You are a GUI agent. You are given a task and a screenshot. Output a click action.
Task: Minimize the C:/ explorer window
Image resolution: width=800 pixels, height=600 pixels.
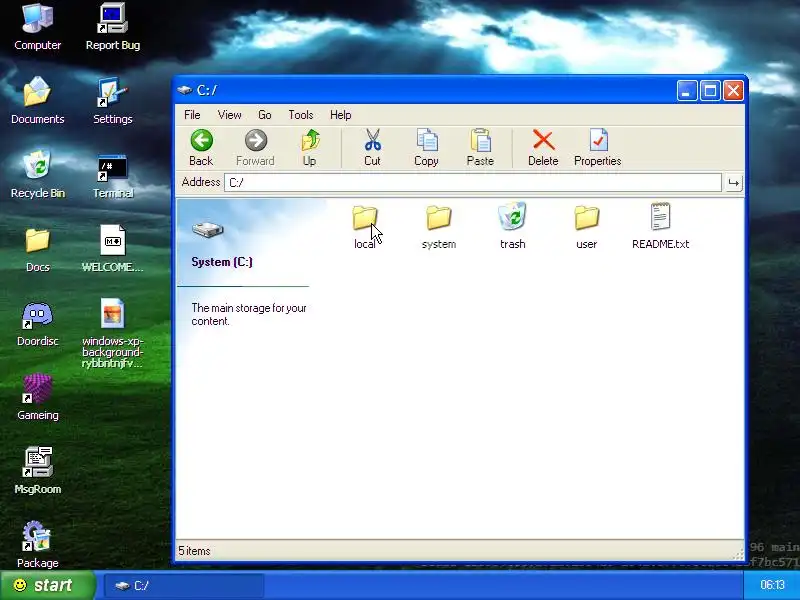tap(687, 91)
